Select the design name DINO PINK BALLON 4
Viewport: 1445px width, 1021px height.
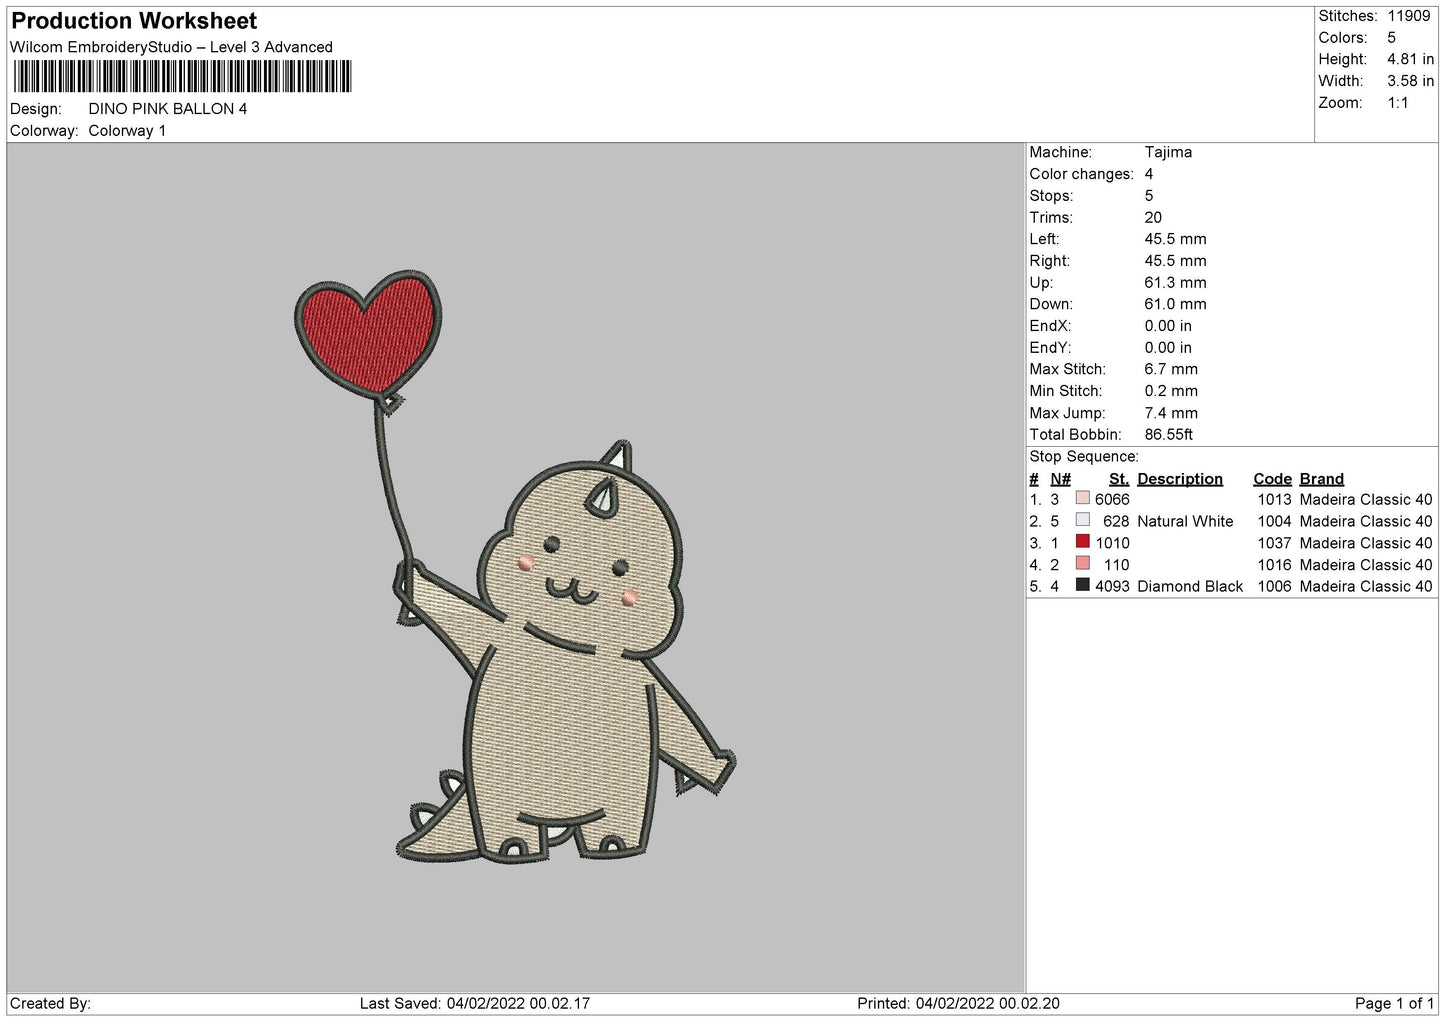[167, 109]
